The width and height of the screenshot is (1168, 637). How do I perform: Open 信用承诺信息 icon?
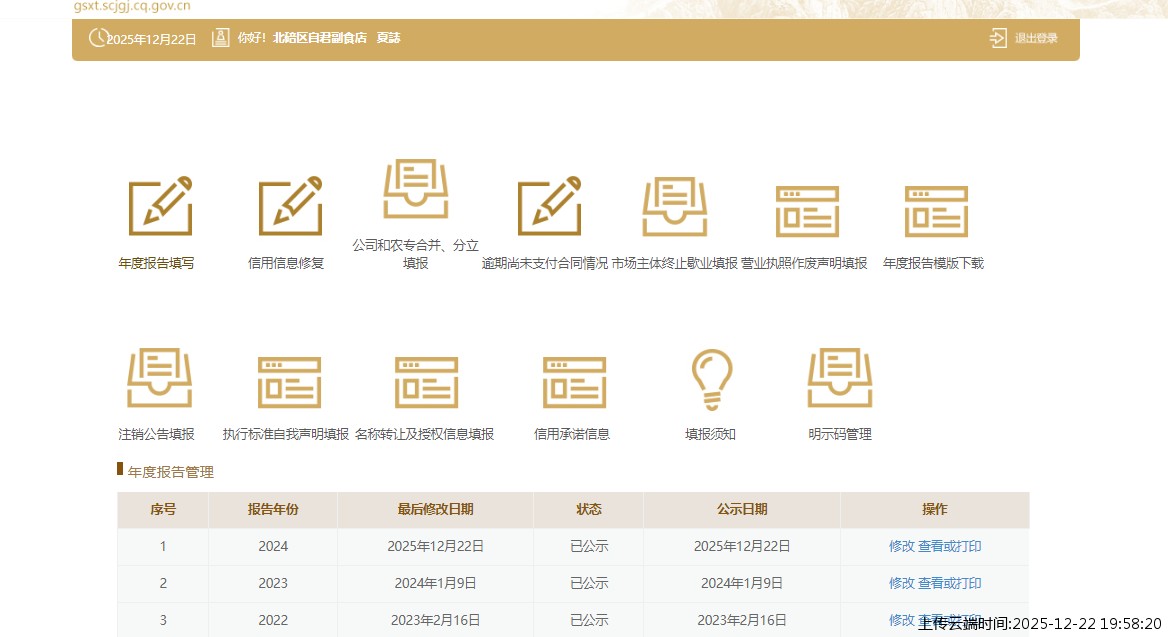click(x=573, y=381)
